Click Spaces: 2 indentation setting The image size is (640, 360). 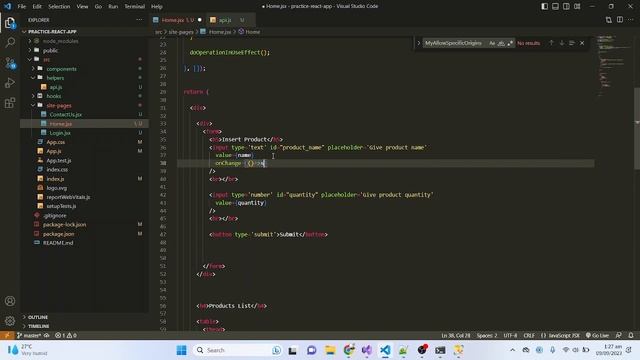(487, 335)
